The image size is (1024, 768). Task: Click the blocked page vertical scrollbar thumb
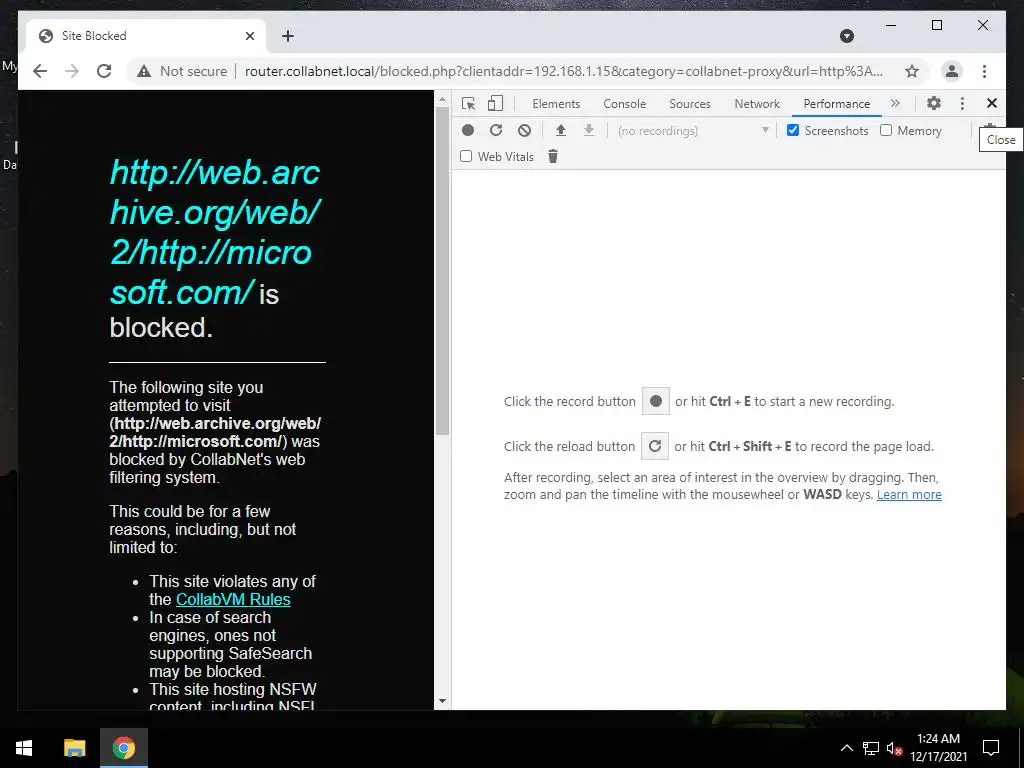pos(443,271)
